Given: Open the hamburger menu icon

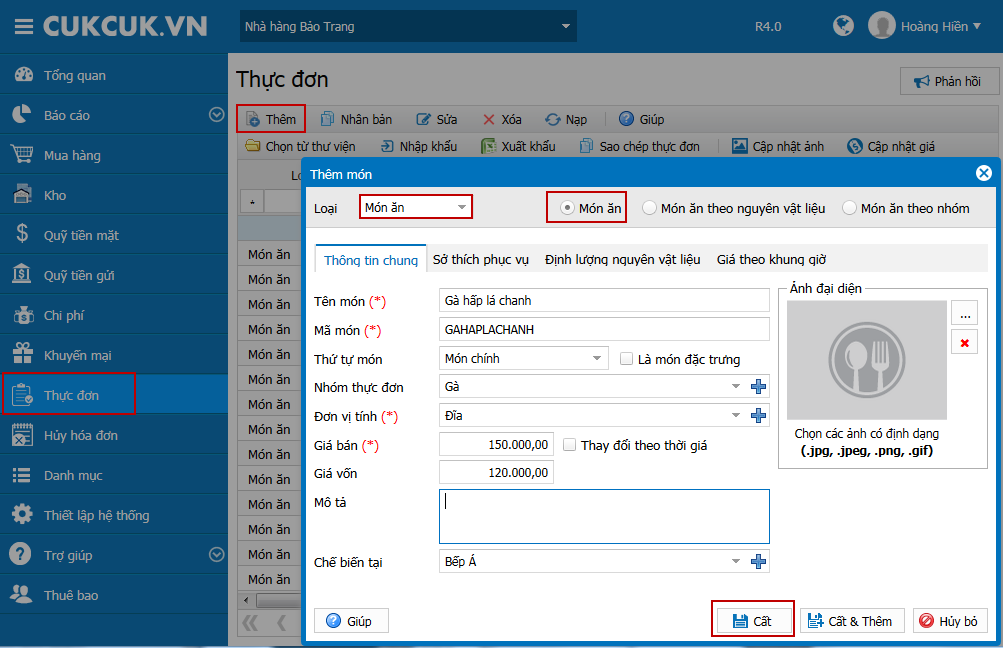Looking at the screenshot, I should 24,26.
